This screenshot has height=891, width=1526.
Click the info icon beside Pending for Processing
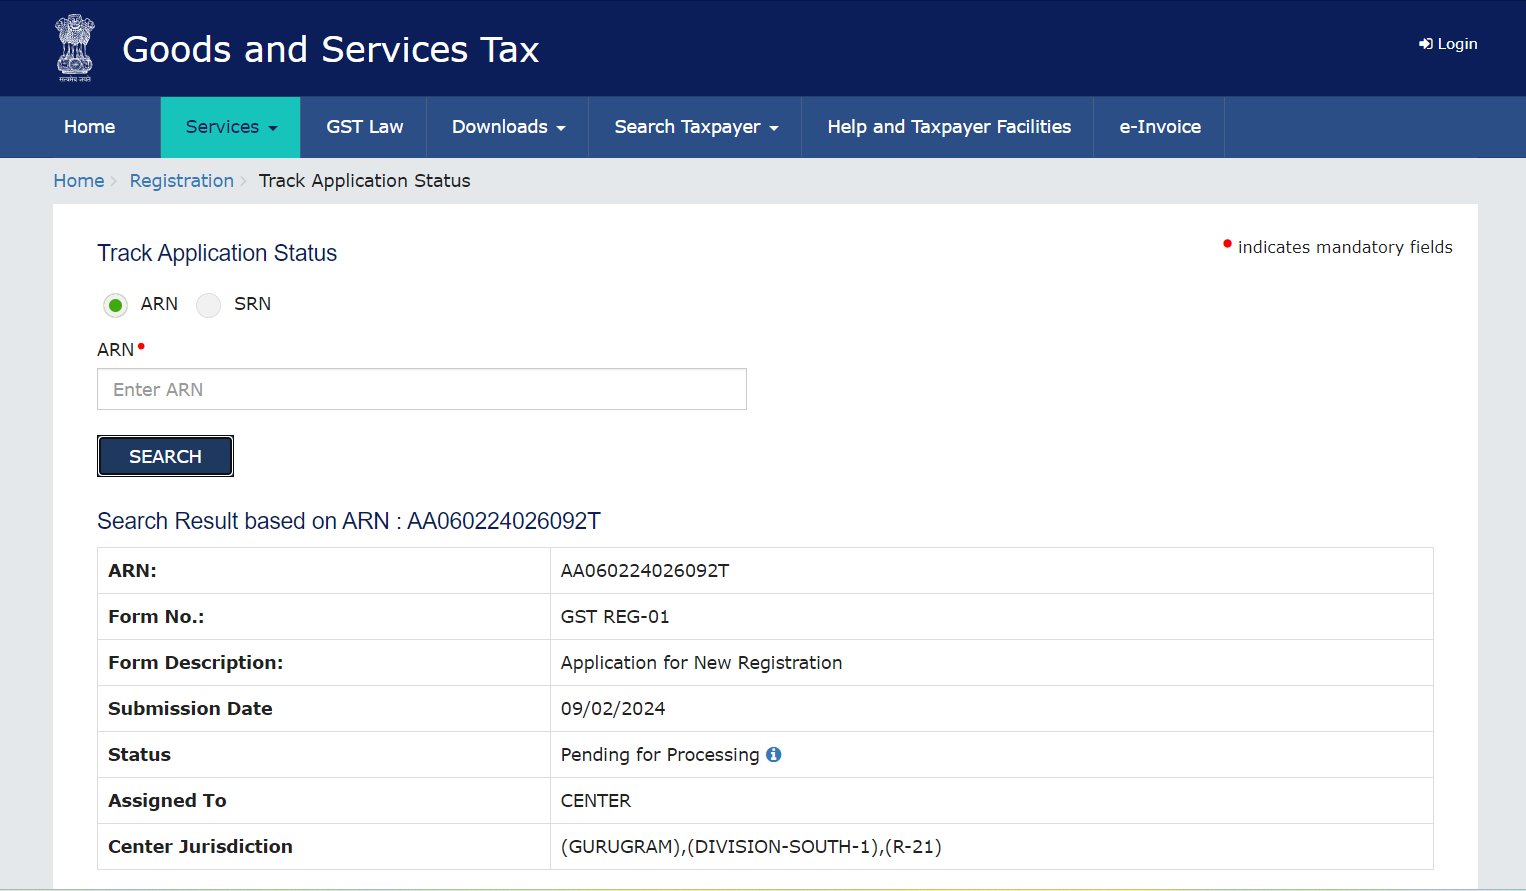click(x=773, y=755)
